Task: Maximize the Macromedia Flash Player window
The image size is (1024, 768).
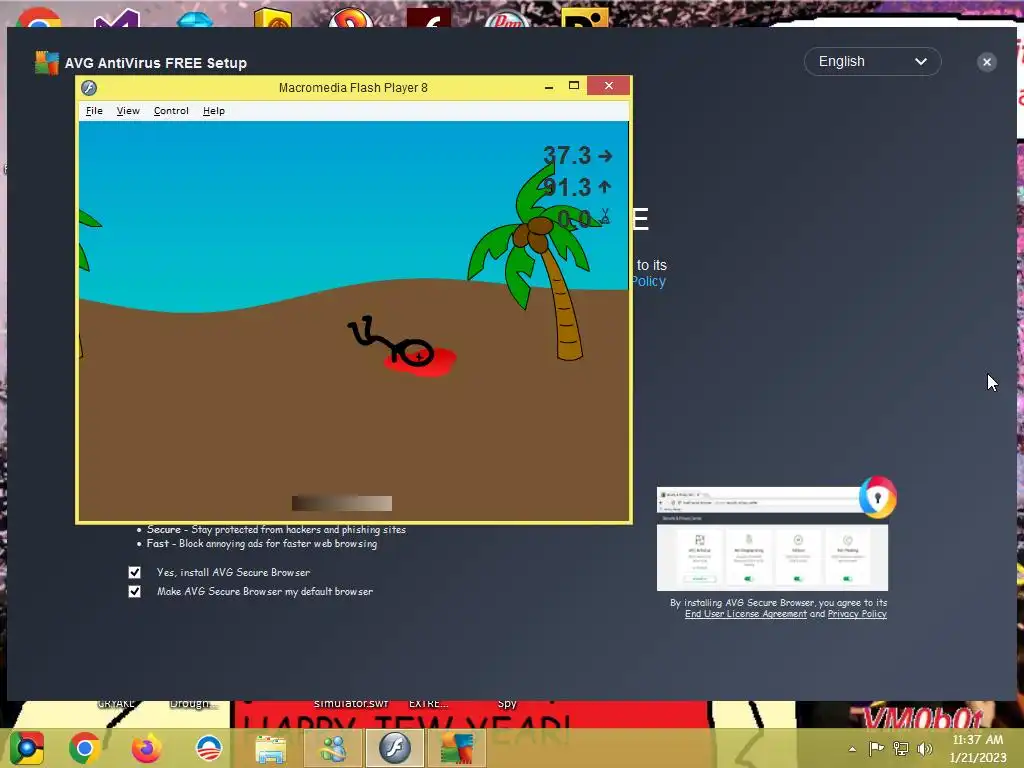Action: (574, 86)
